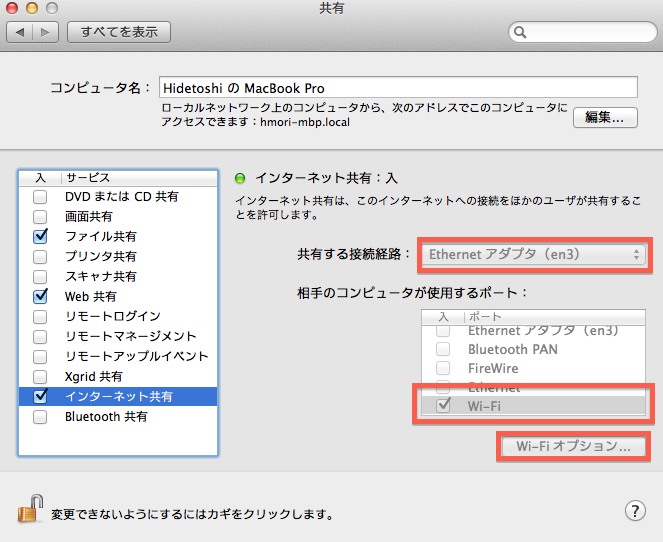The width and height of the screenshot is (663, 542).
Task: Select the Xgrid 共有 service row
Action: coord(118,376)
